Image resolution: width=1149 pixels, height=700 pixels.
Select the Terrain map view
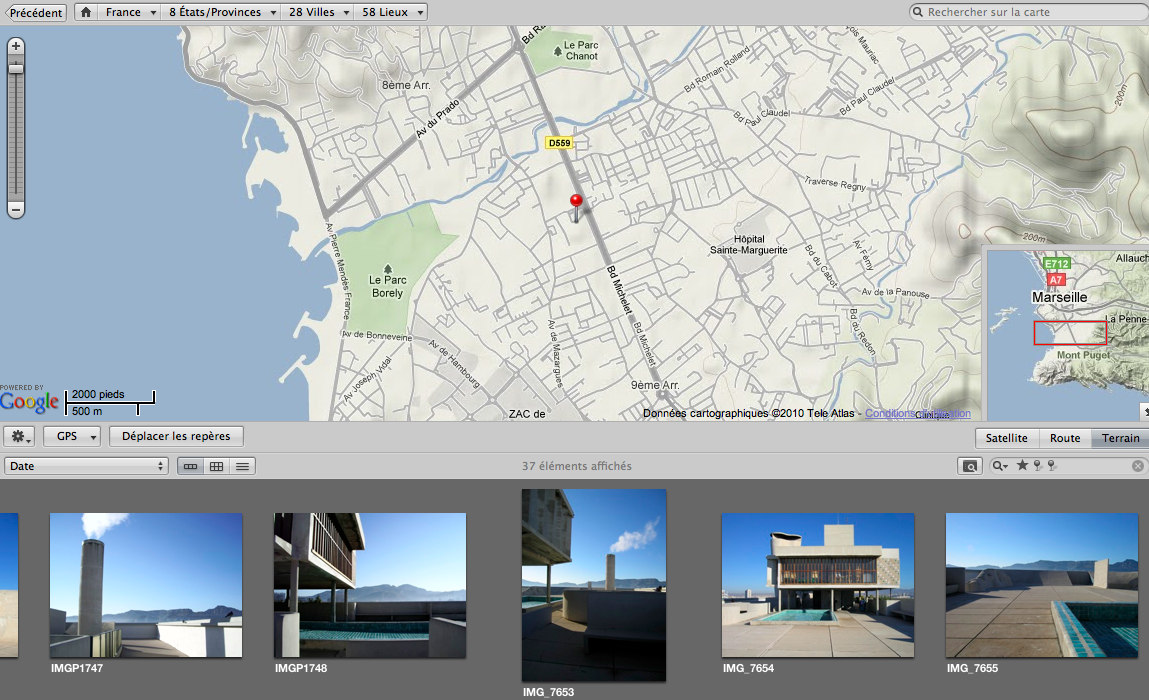(x=1119, y=438)
